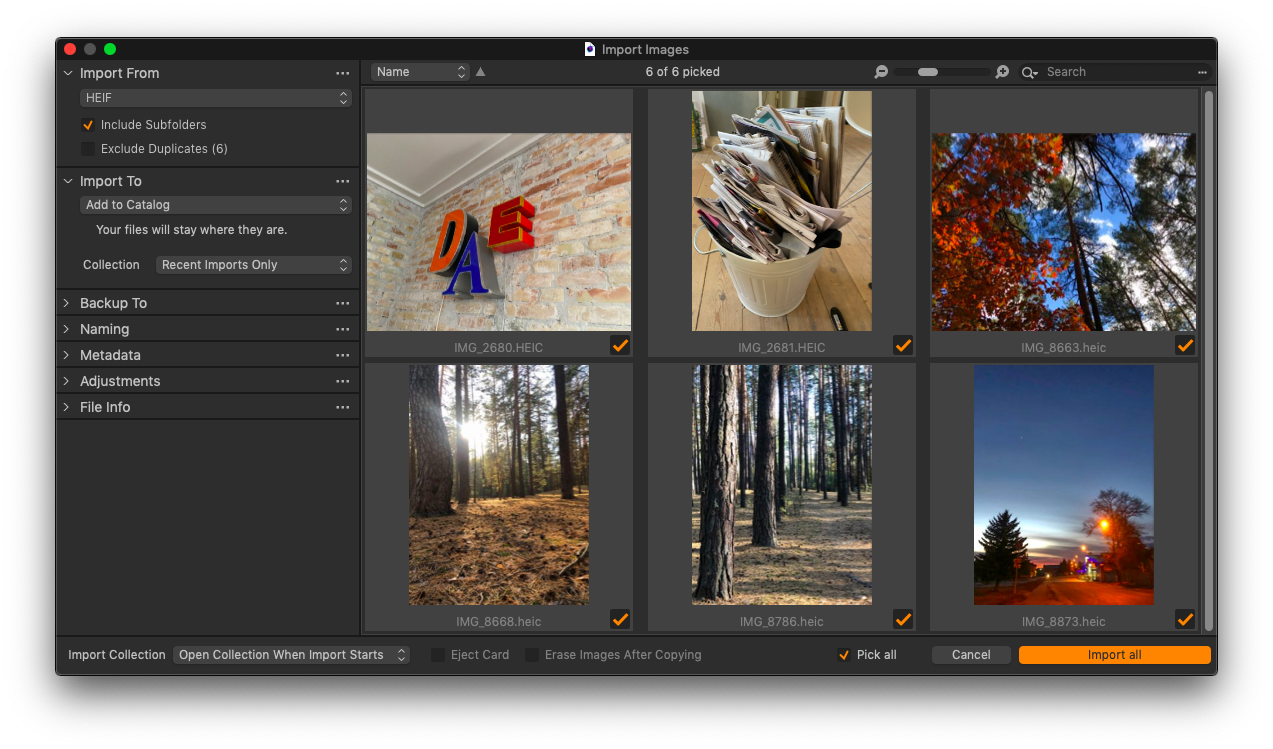Toggle the Pick all checkbox
The width and height of the screenshot is (1273, 749).
click(x=844, y=655)
